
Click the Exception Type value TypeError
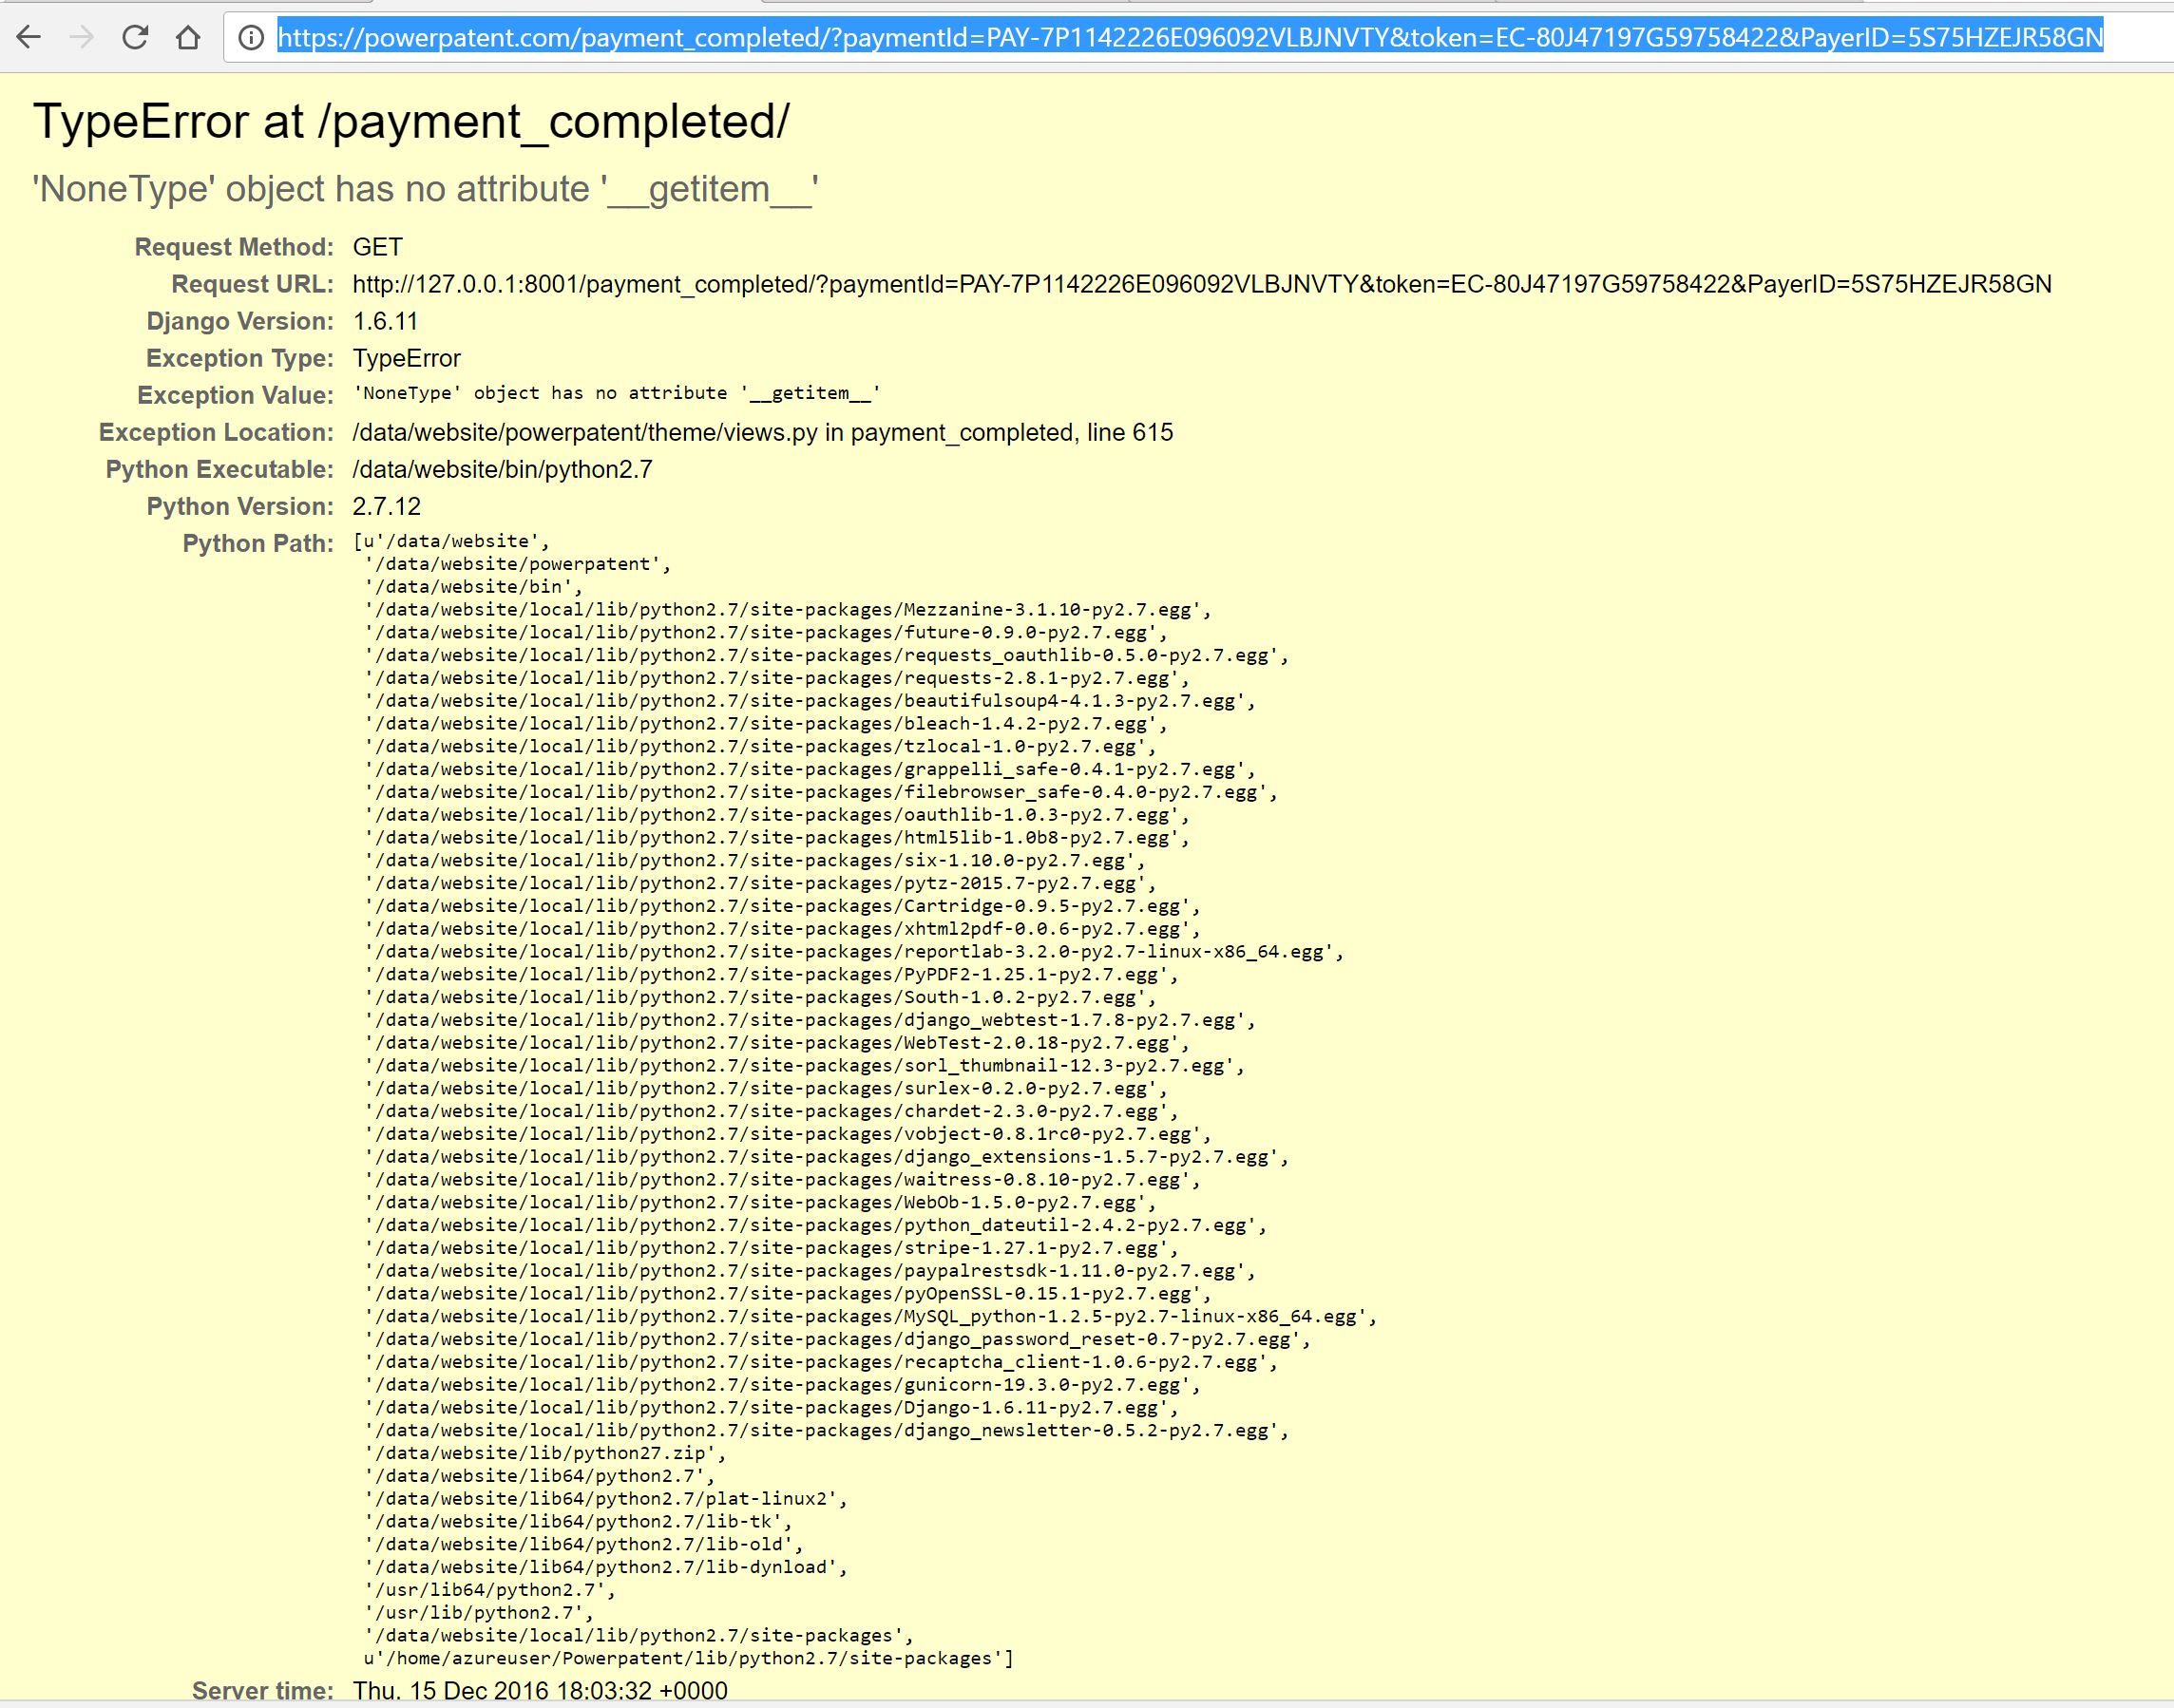(407, 358)
